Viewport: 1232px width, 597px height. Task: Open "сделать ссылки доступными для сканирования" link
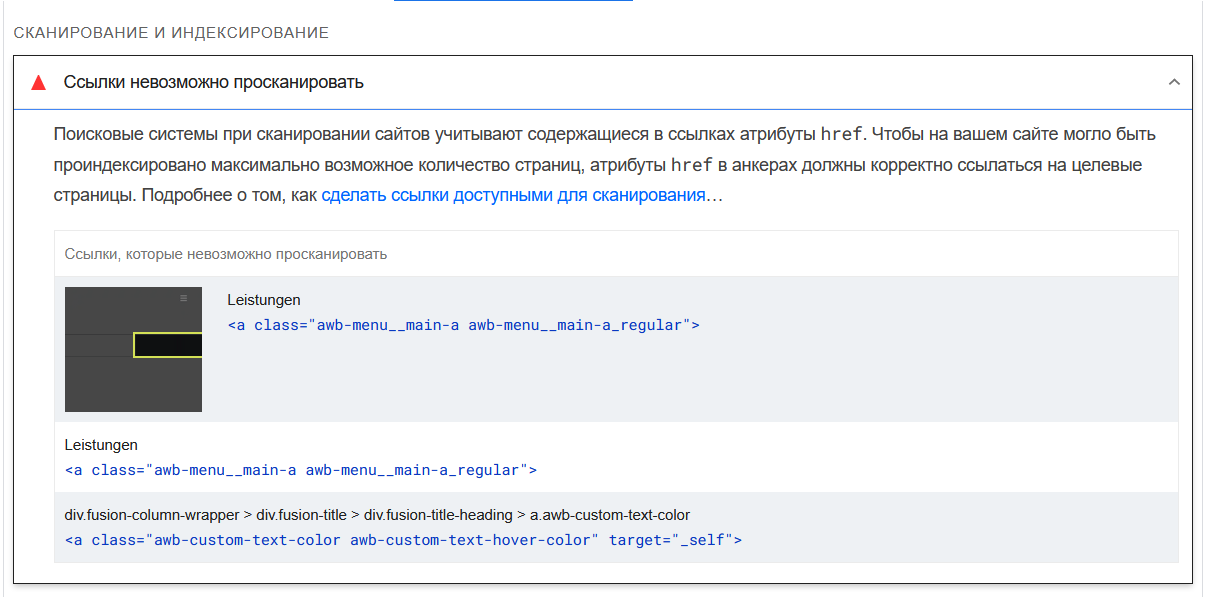click(513, 196)
